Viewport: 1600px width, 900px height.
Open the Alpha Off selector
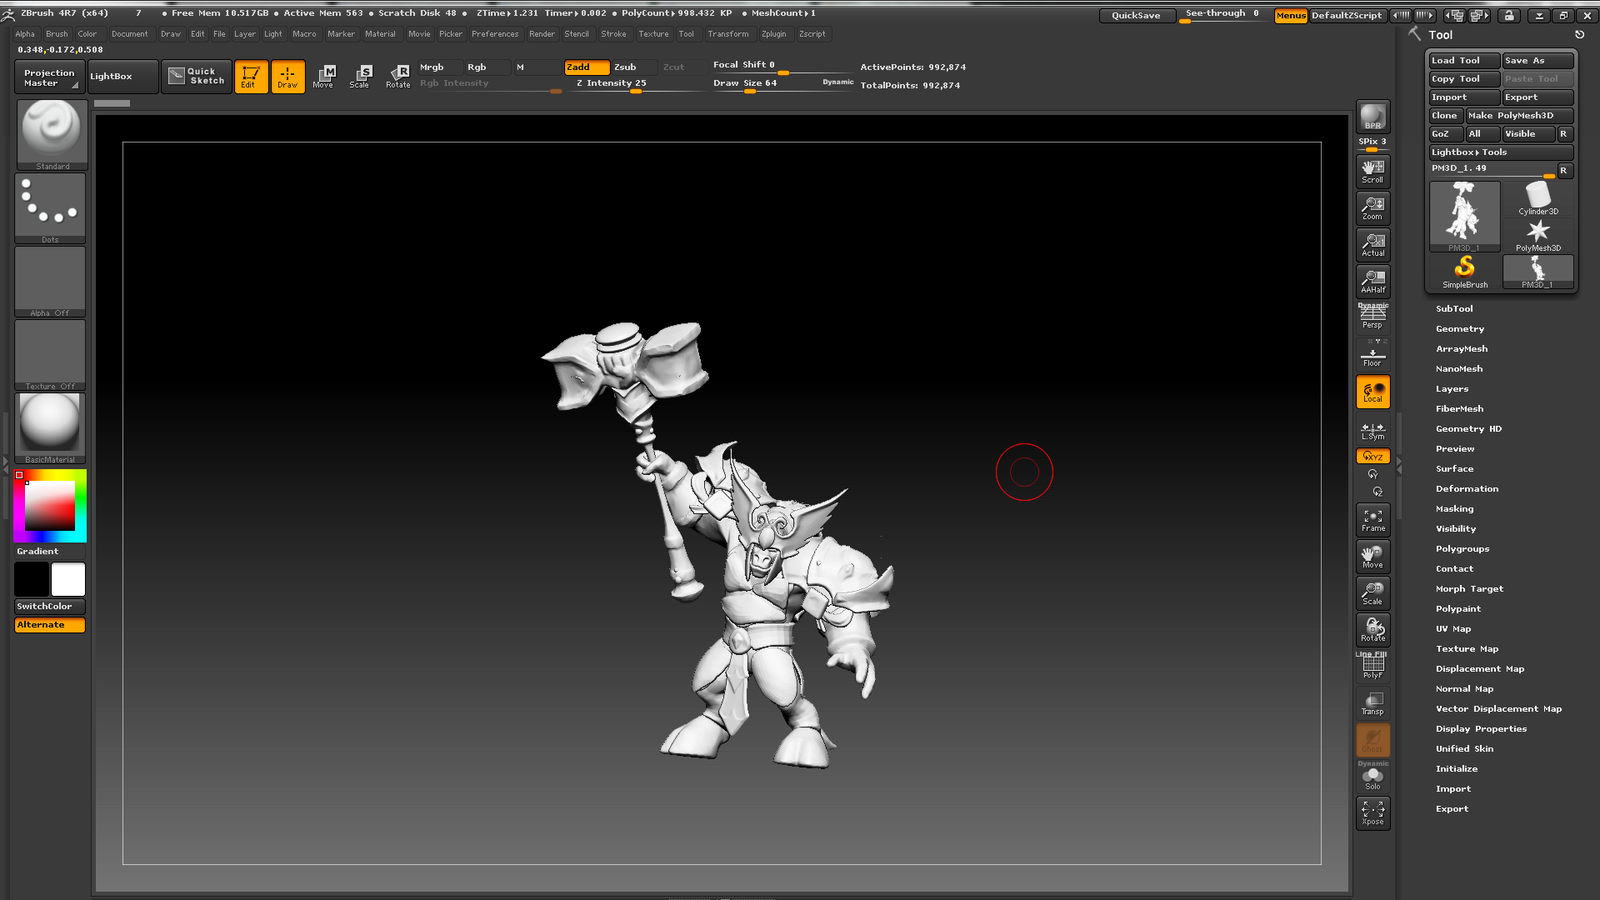point(50,281)
